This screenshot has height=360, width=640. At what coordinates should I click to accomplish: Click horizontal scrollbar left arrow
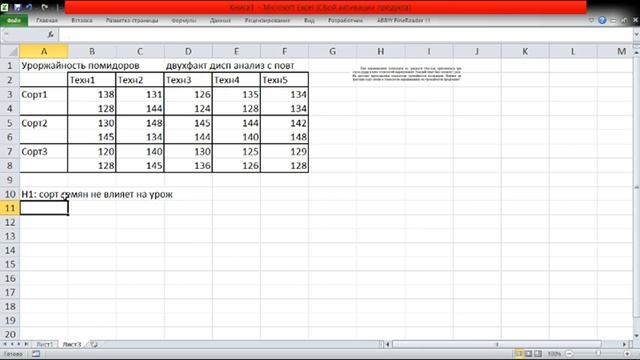pos(388,344)
